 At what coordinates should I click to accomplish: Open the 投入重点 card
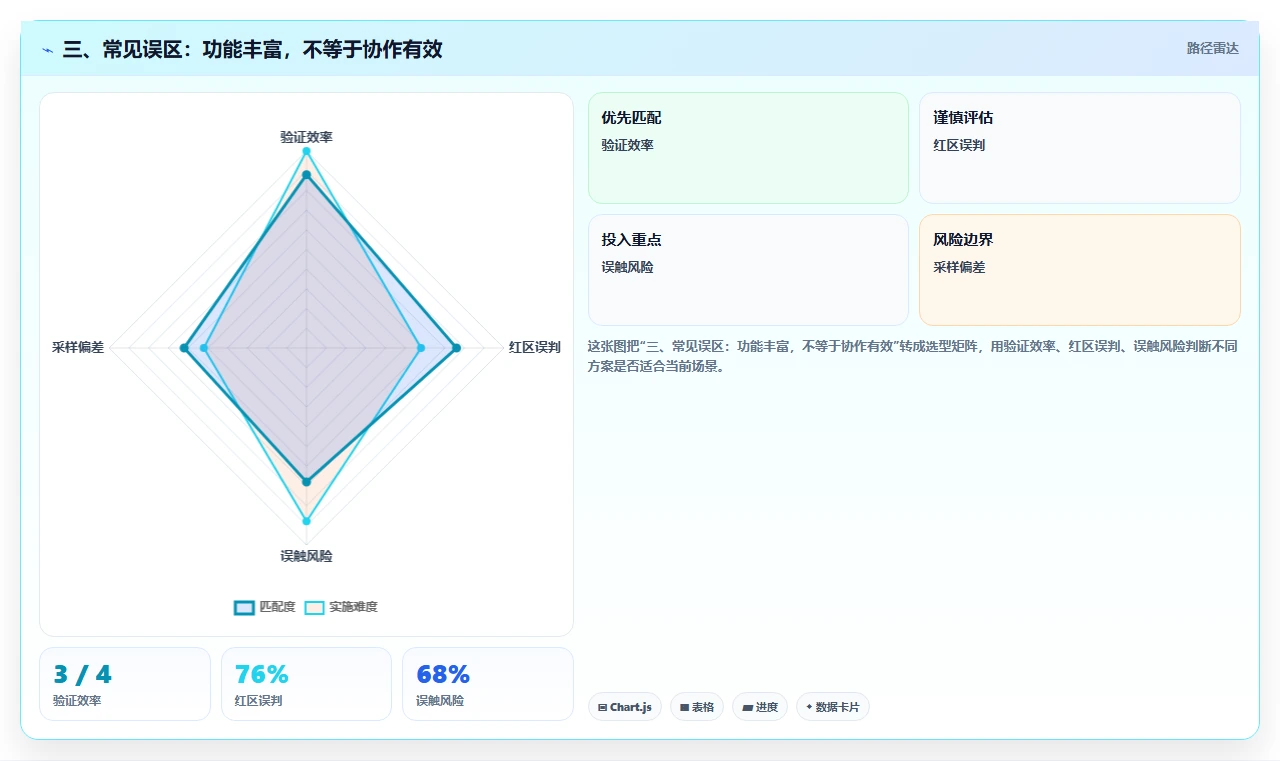click(x=748, y=270)
